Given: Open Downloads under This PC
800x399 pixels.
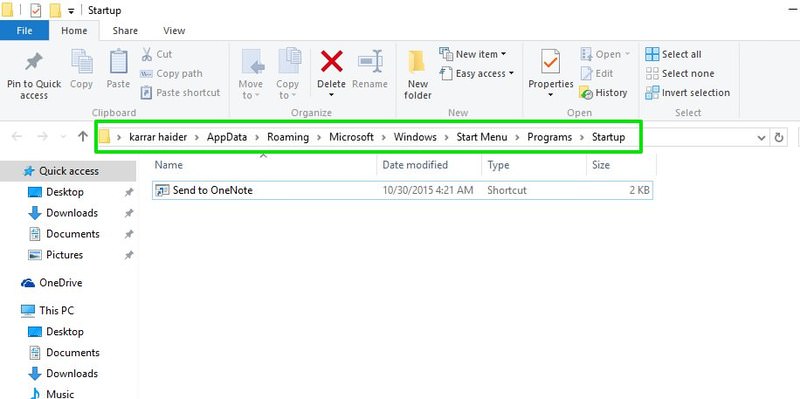Looking at the screenshot, I should [71, 373].
